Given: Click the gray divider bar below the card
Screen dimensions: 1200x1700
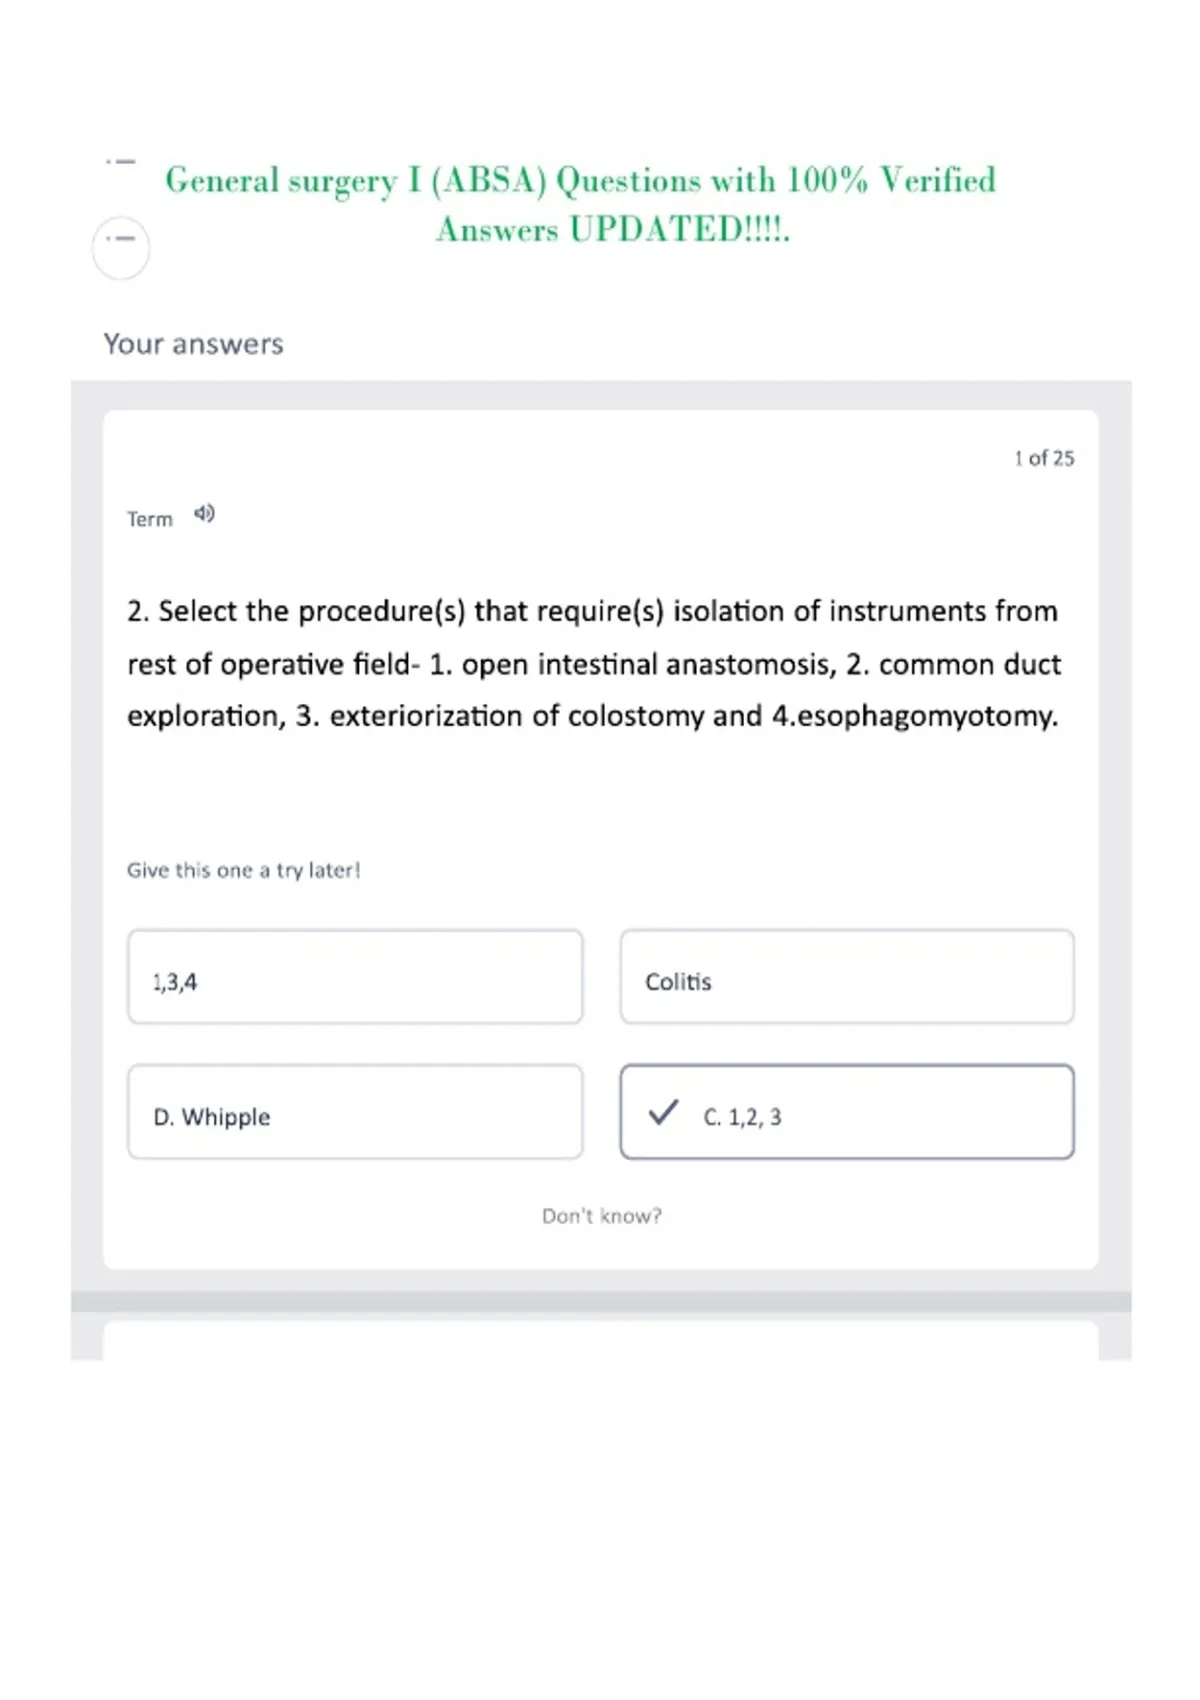Looking at the screenshot, I should point(601,1301).
